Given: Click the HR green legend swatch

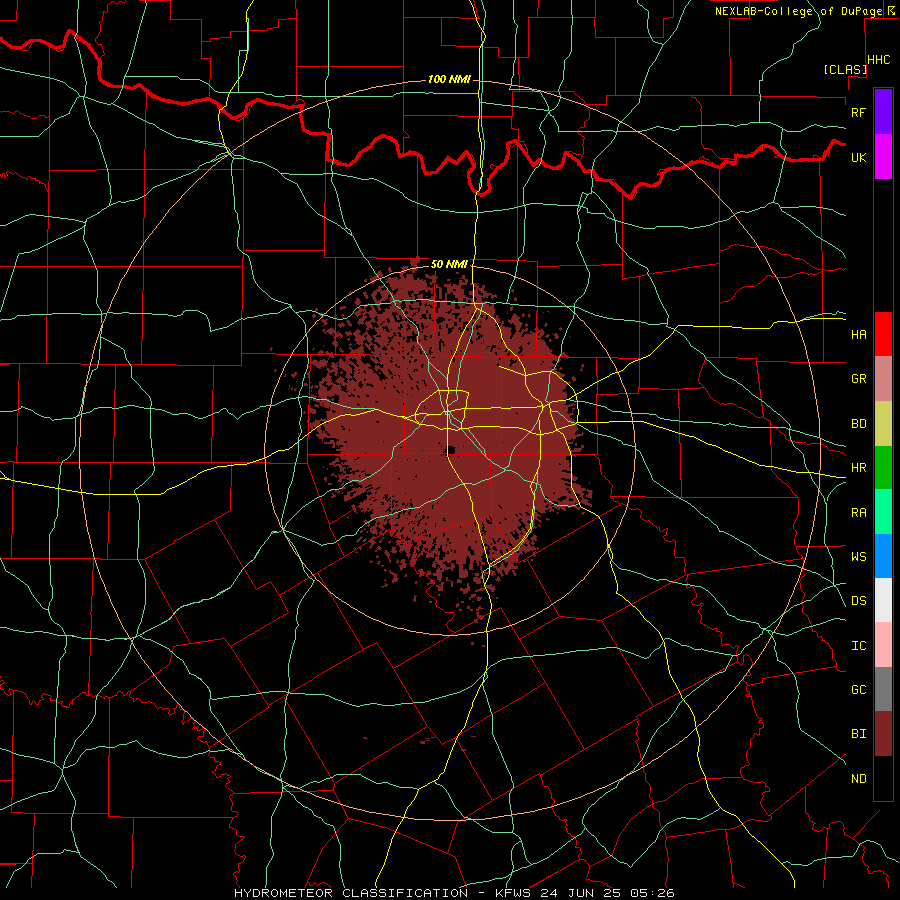Looking at the screenshot, I should point(883,468).
